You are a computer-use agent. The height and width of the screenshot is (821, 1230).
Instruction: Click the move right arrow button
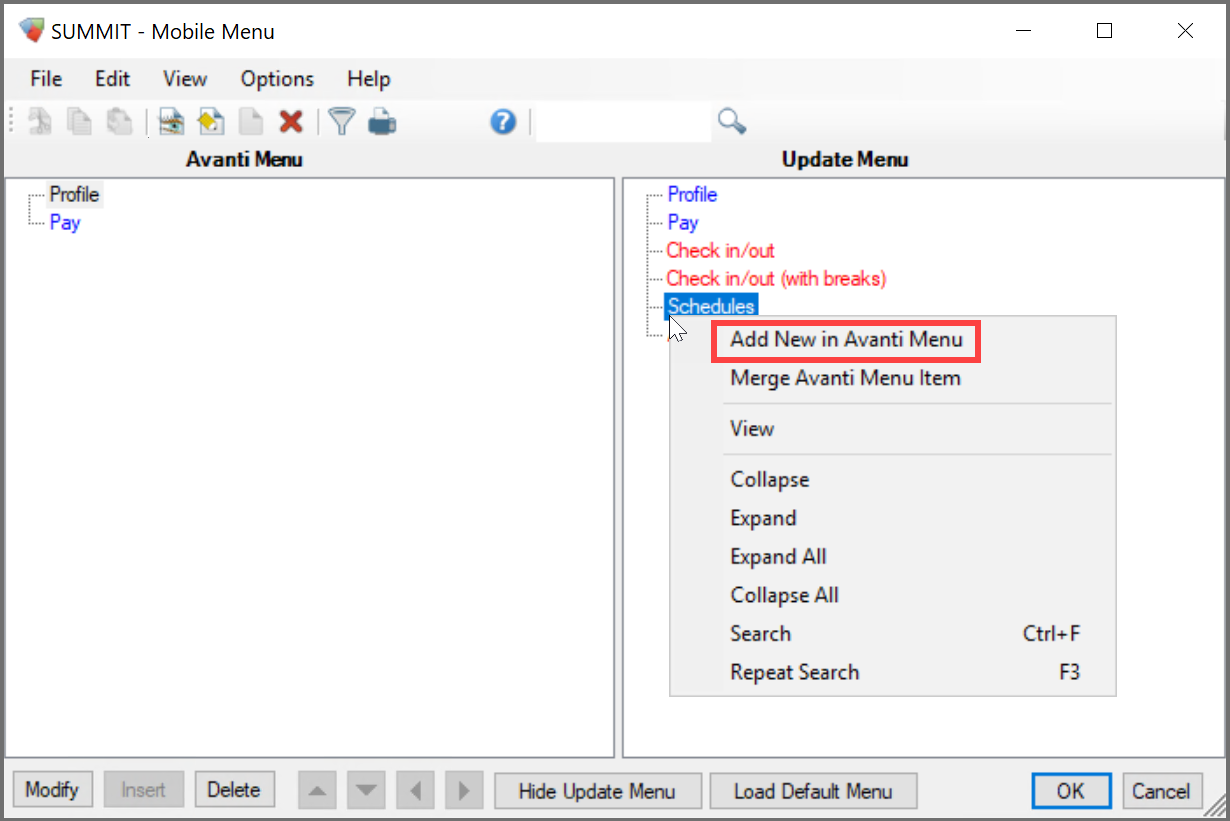point(463,790)
